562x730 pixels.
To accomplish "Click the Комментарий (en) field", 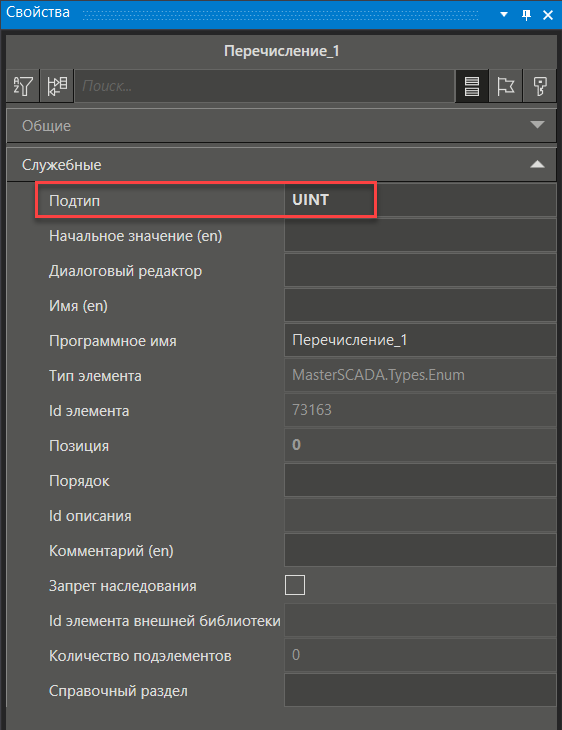I will click(x=420, y=550).
